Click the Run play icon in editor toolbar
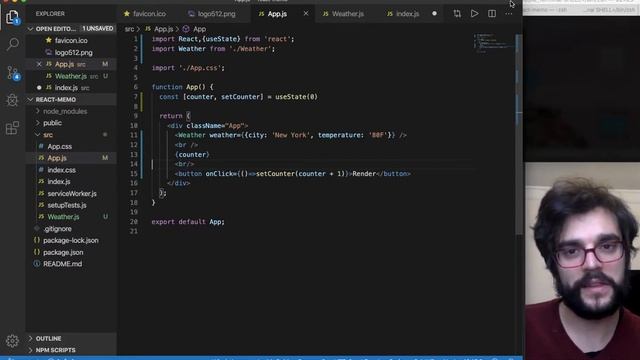 pyautogui.click(x=474, y=13)
